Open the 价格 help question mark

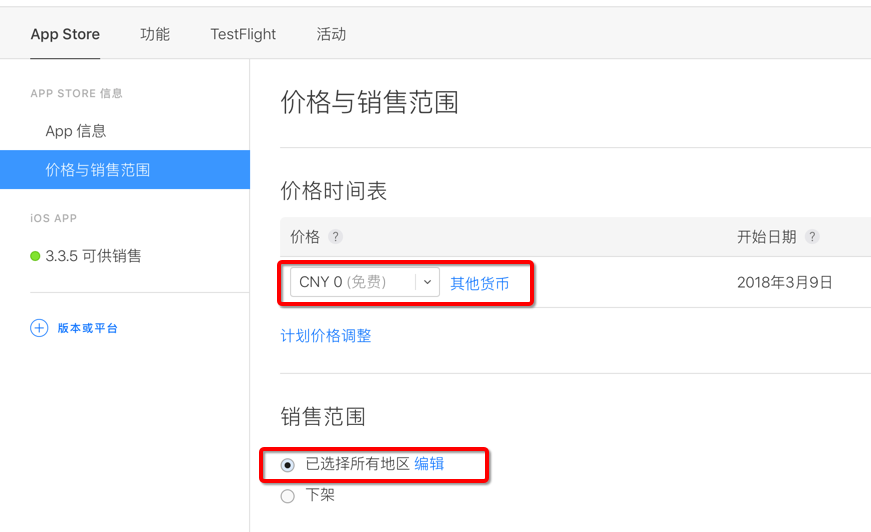[335, 237]
